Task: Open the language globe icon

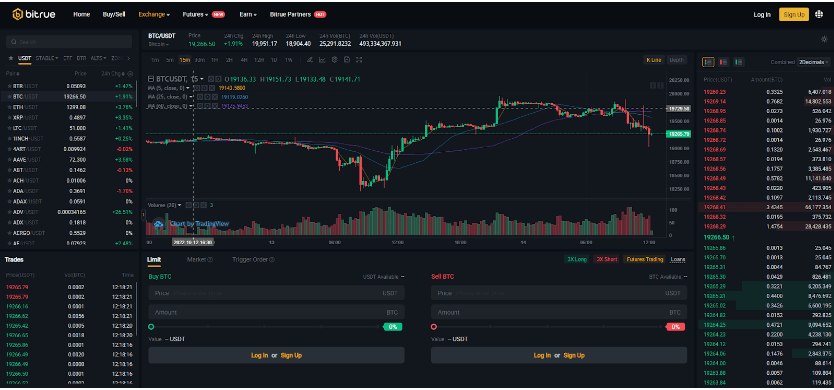Action: pos(819,14)
